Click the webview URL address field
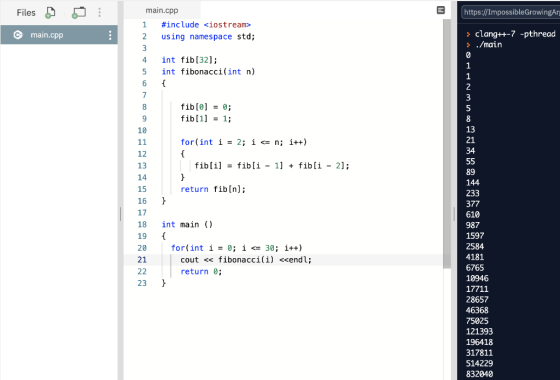 pyautogui.click(x=510, y=12)
